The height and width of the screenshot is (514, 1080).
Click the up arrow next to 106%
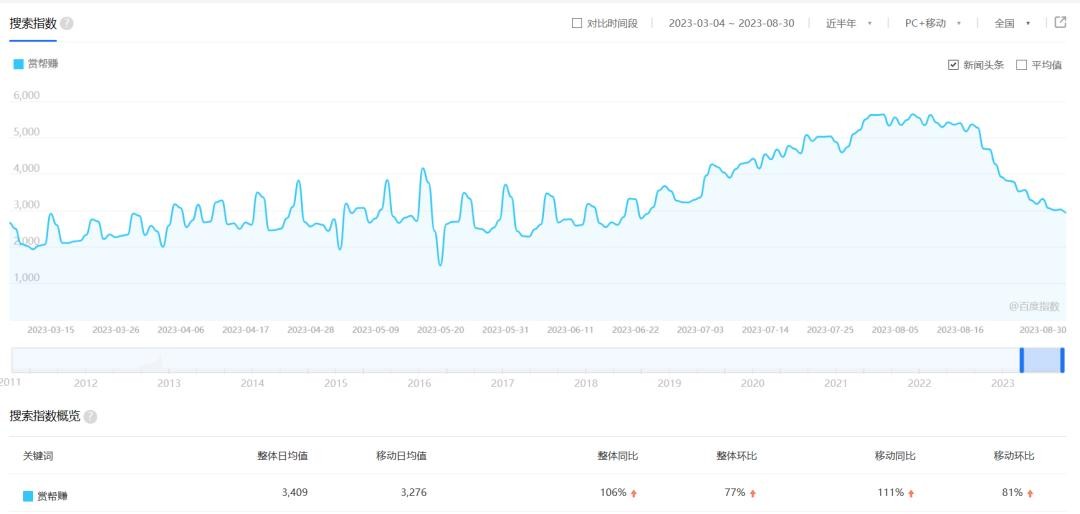pyautogui.click(x=634, y=493)
